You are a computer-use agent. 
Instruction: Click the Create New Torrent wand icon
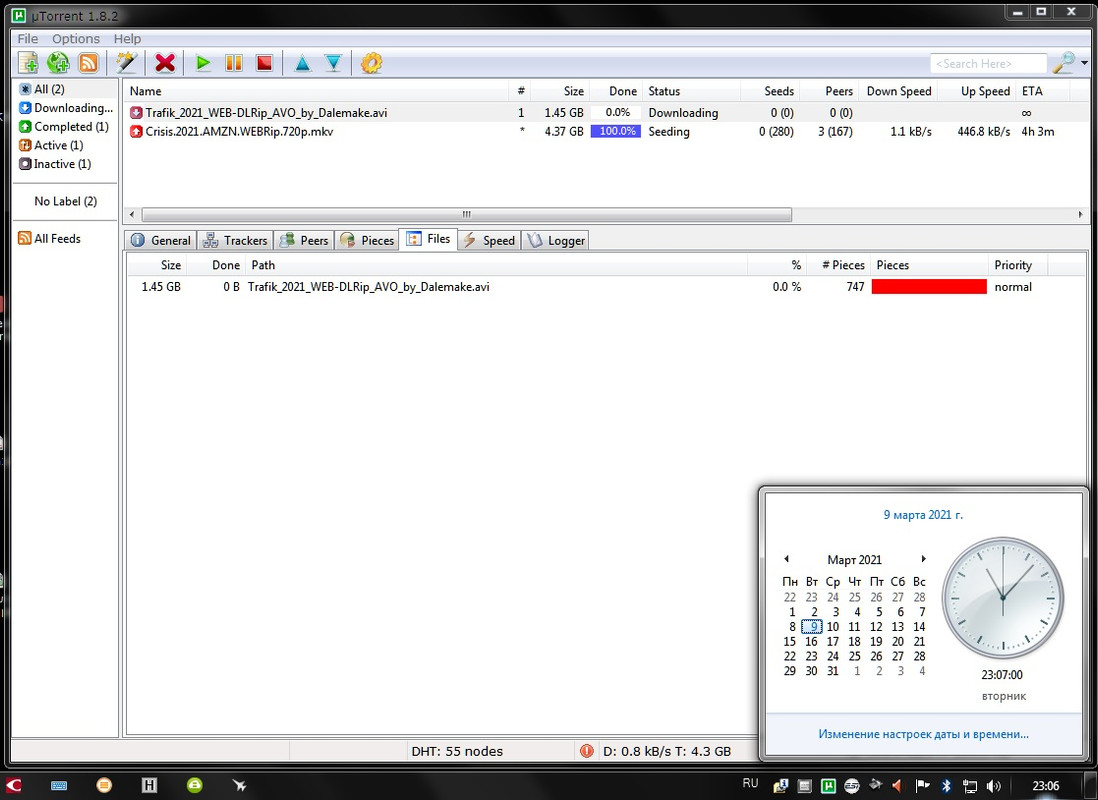pyautogui.click(x=127, y=63)
